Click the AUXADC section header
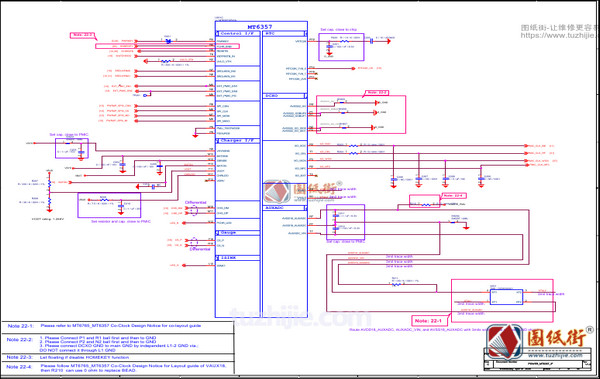Screen dimensions: 600x379 click(x=285, y=208)
